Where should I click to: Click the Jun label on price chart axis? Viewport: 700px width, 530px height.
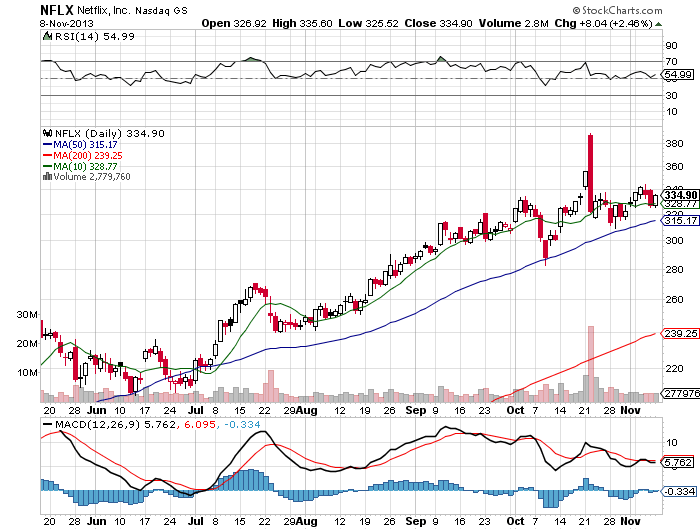pos(97,410)
